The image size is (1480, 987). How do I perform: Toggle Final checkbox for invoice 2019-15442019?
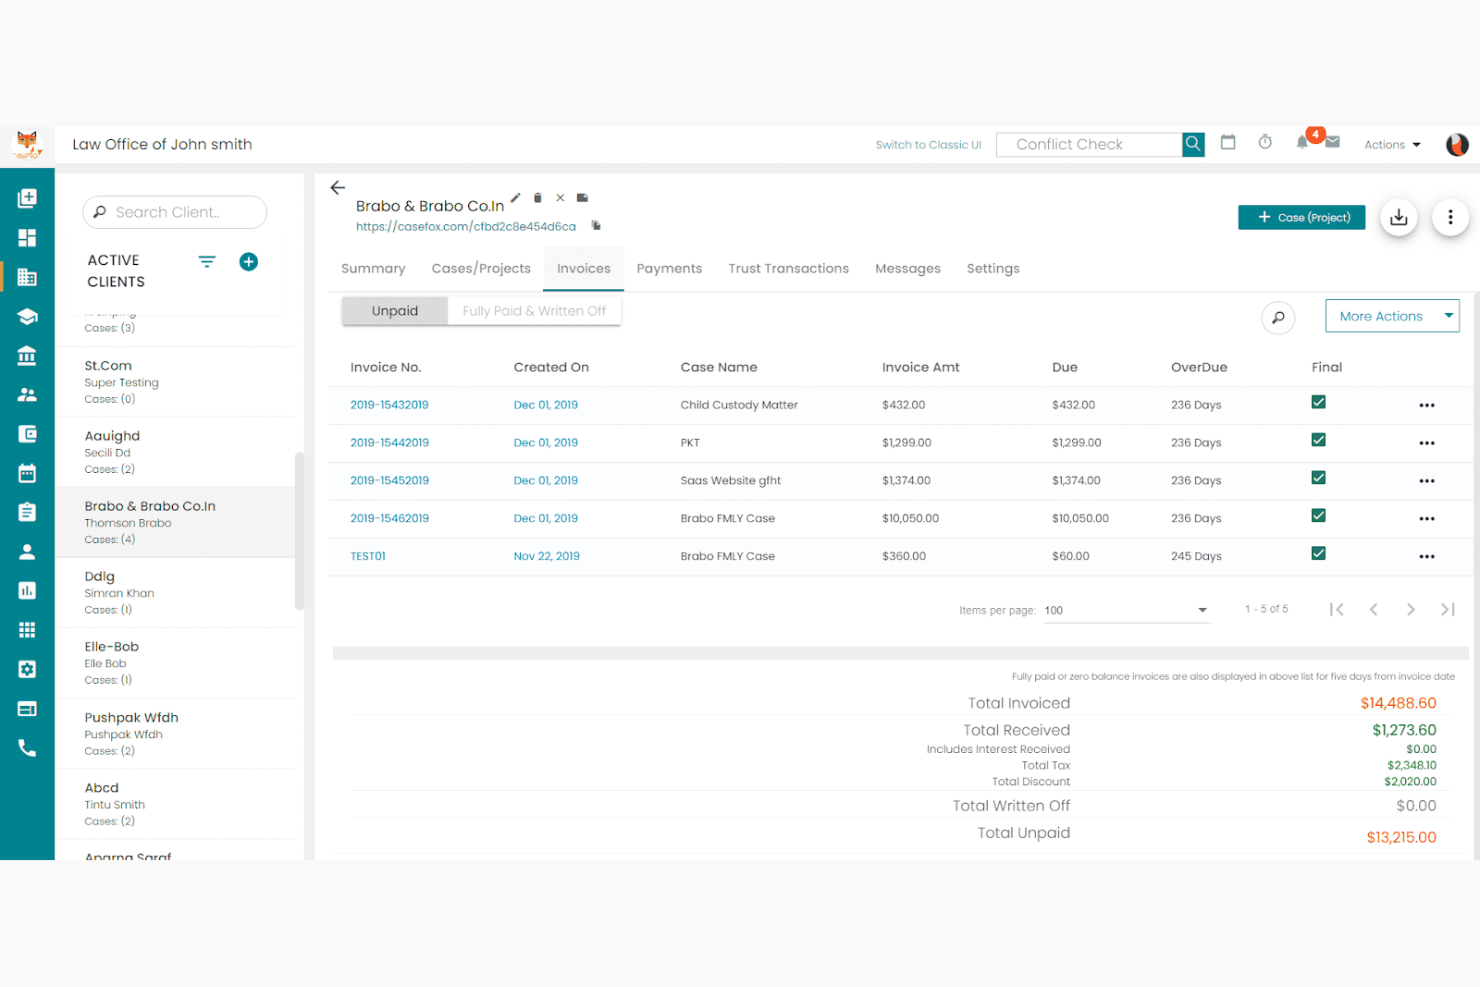click(1318, 440)
